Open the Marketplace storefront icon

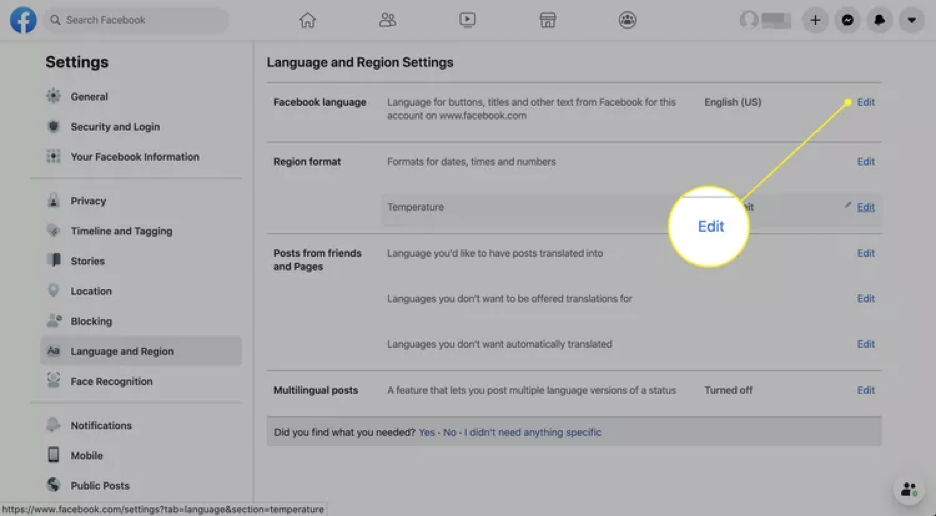tap(547, 20)
